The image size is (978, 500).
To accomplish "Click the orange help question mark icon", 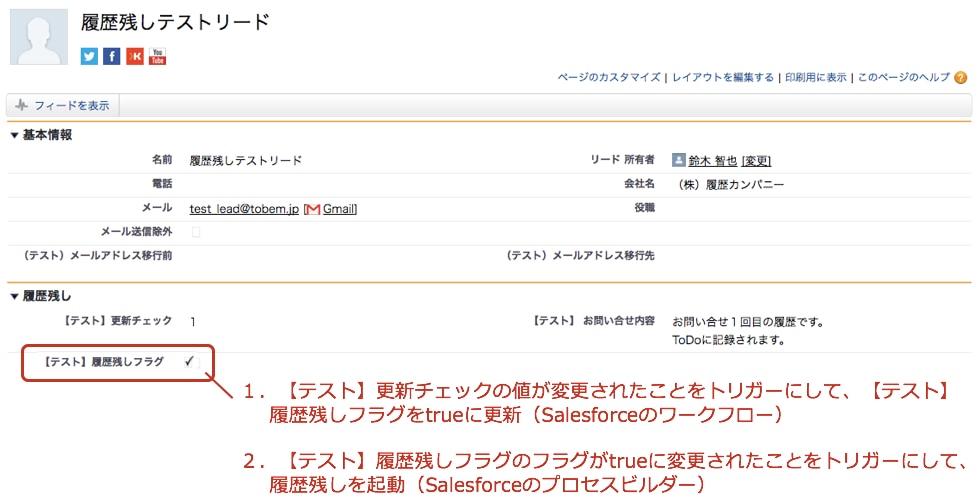I will point(961,78).
